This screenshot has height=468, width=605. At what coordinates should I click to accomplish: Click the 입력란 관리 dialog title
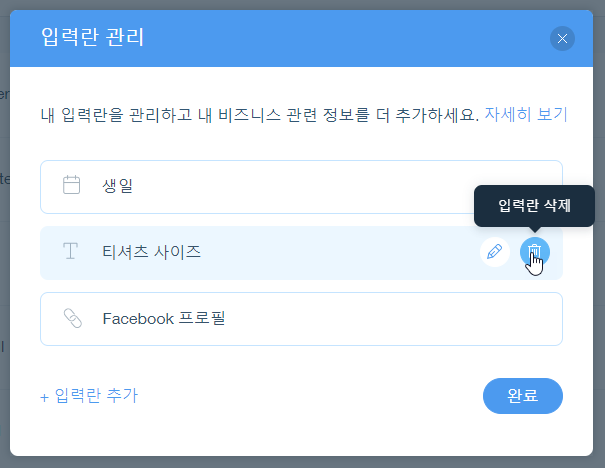pos(93,39)
